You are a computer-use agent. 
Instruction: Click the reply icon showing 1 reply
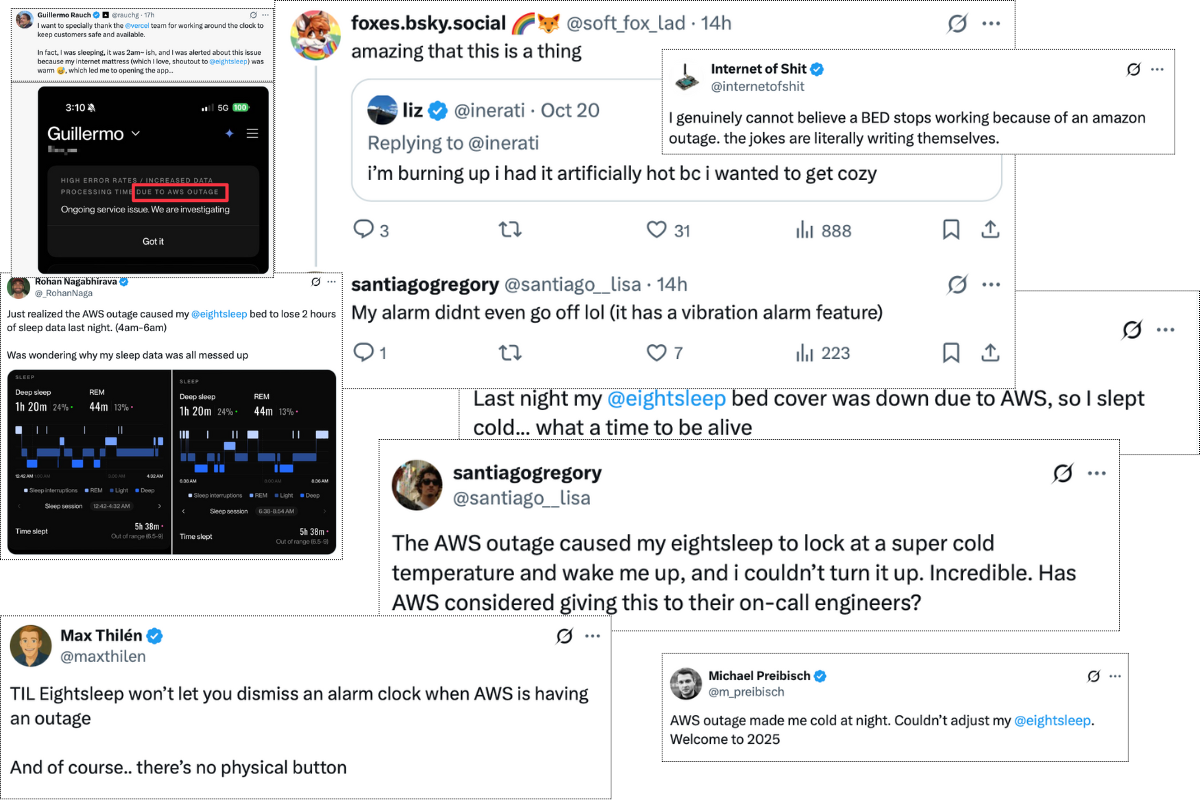pyautogui.click(x=364, y=352)
